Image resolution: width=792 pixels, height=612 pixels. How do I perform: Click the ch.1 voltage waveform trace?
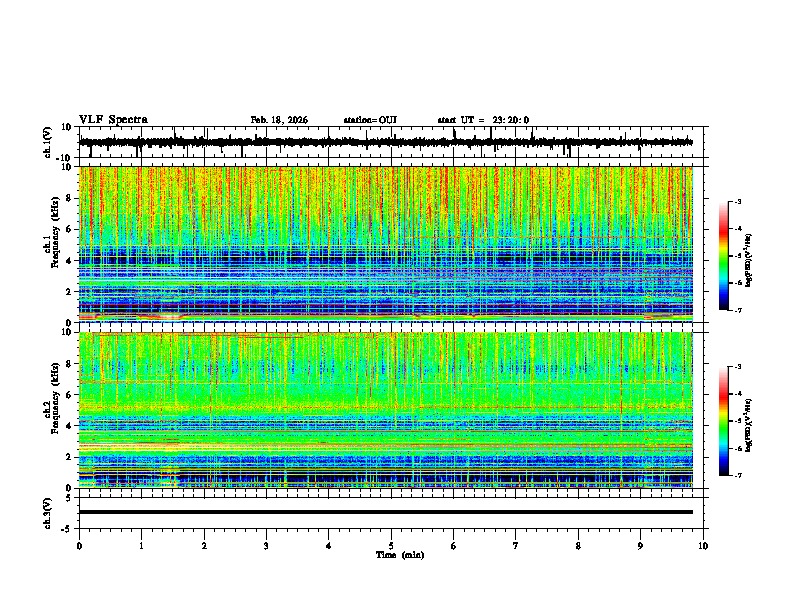tap(386, 142)
